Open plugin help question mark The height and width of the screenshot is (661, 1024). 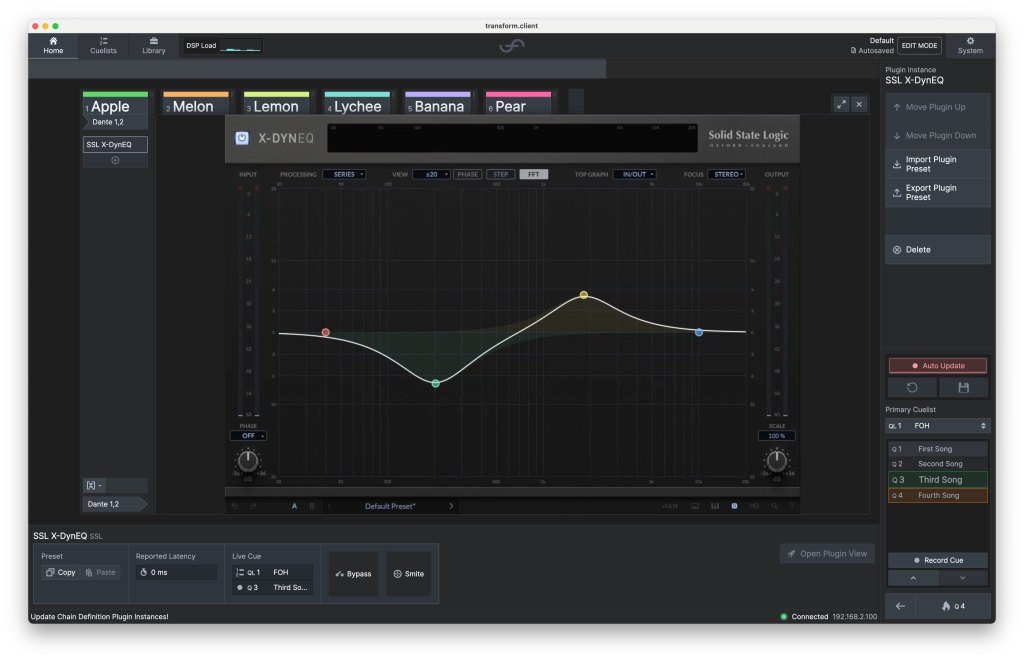tap(792, 506)
